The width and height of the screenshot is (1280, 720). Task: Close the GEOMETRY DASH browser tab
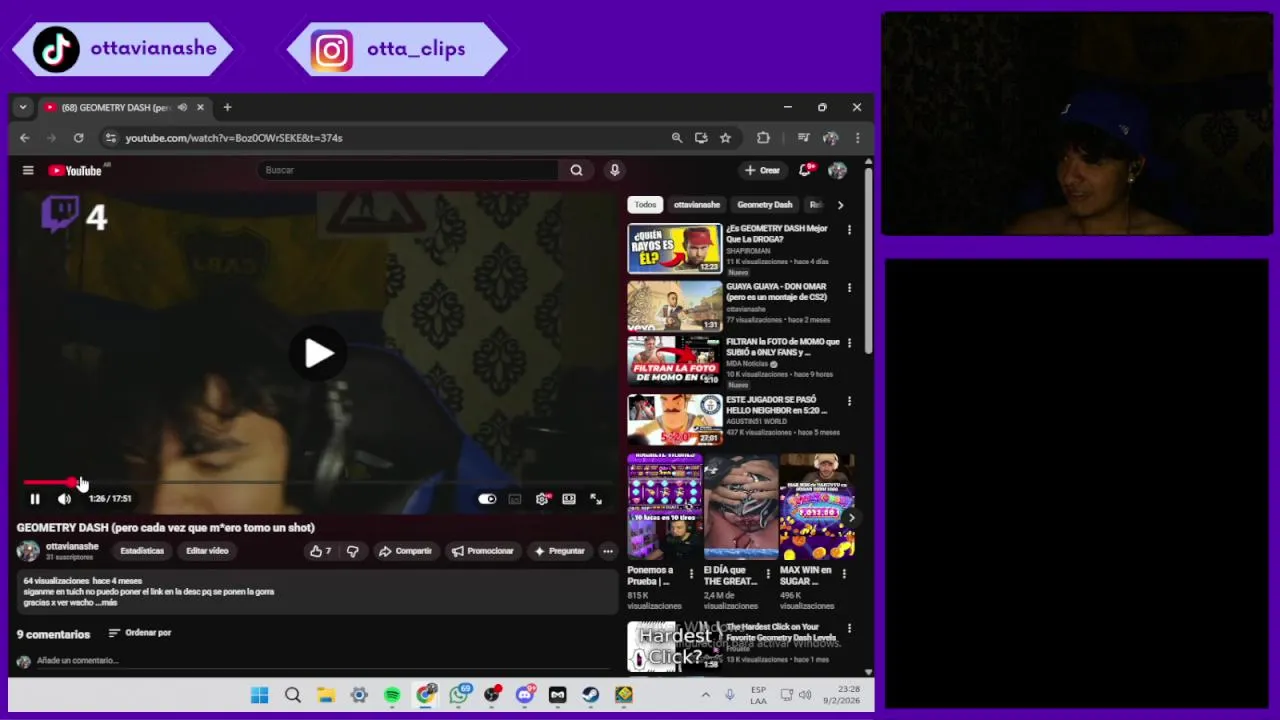[200, 107]
